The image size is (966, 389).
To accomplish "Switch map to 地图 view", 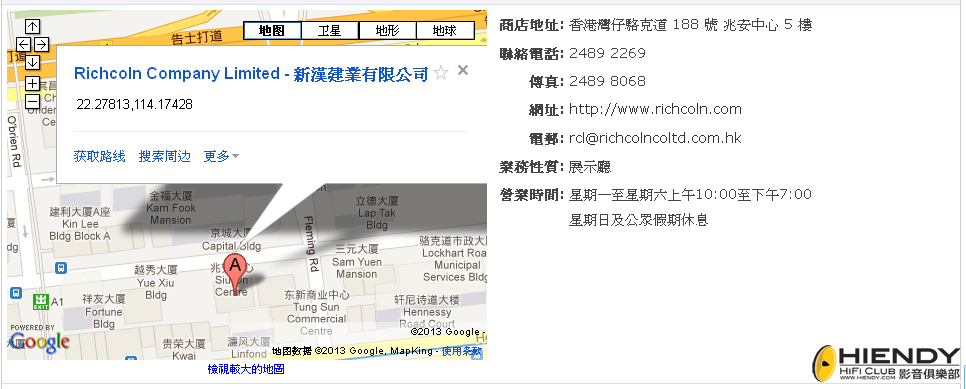I will click(272, 30).
